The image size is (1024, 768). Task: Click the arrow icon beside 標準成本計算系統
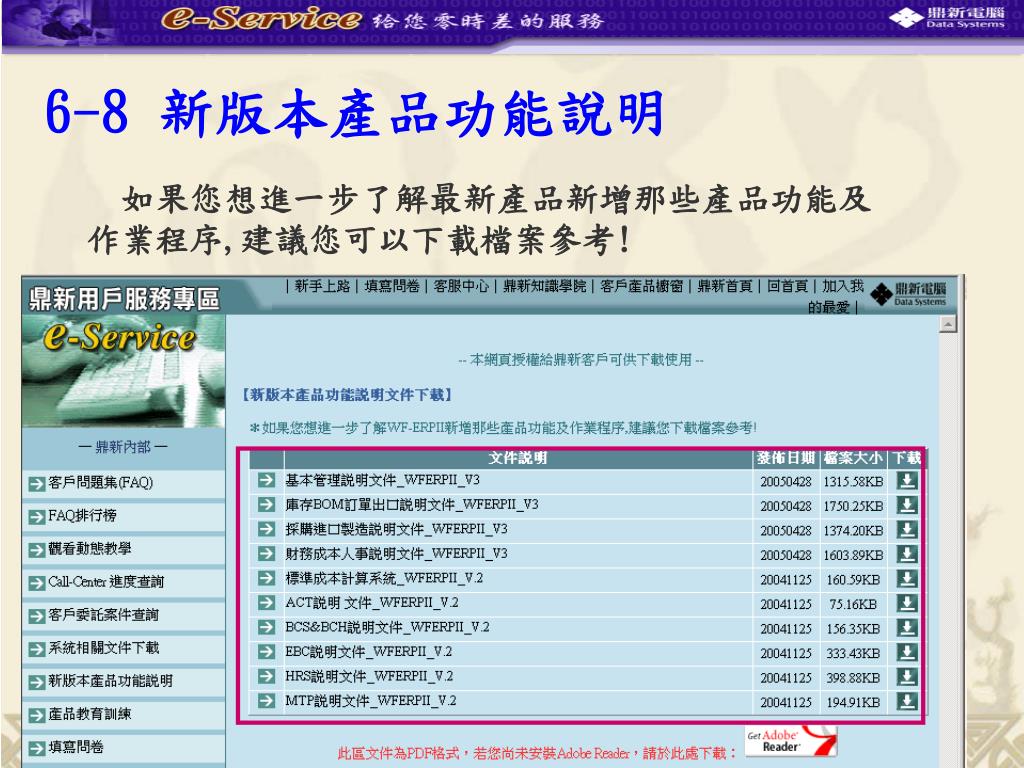point(266,579)
